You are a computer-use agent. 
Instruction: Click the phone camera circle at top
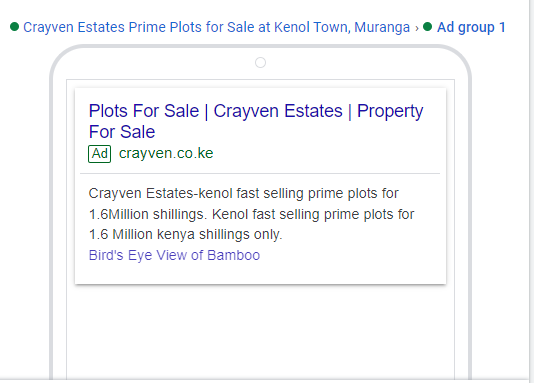coord(260,63)
